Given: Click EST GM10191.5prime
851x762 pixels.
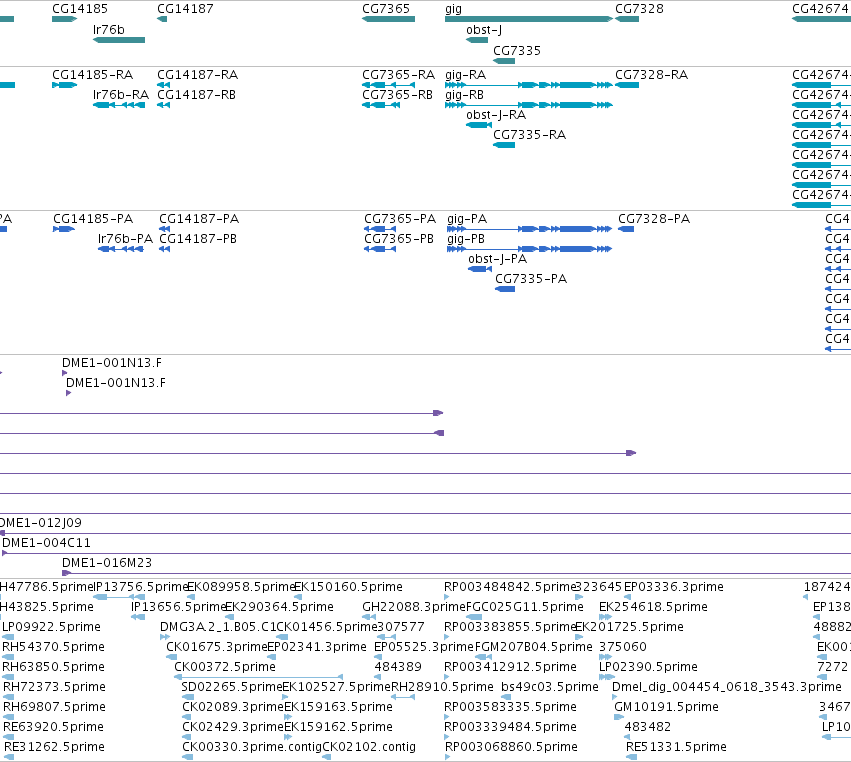Looking at the screenshot, I should (666, 708).
